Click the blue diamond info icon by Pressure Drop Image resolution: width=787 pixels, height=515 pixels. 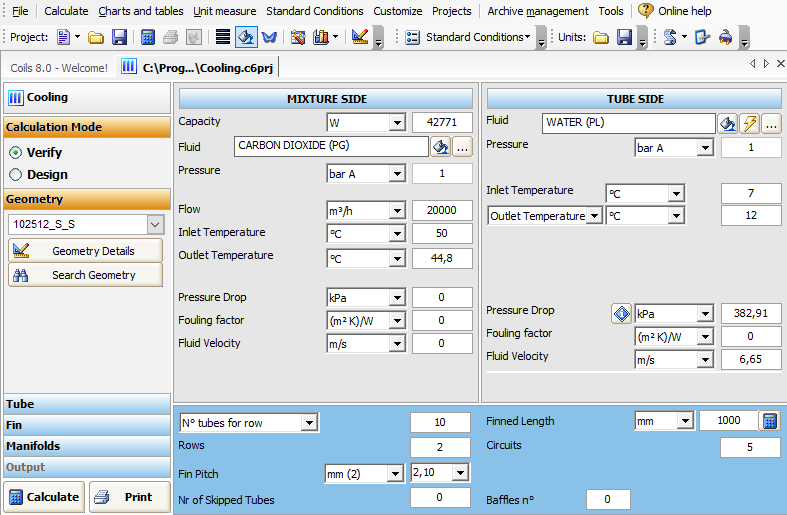click(x=621, y=314)
